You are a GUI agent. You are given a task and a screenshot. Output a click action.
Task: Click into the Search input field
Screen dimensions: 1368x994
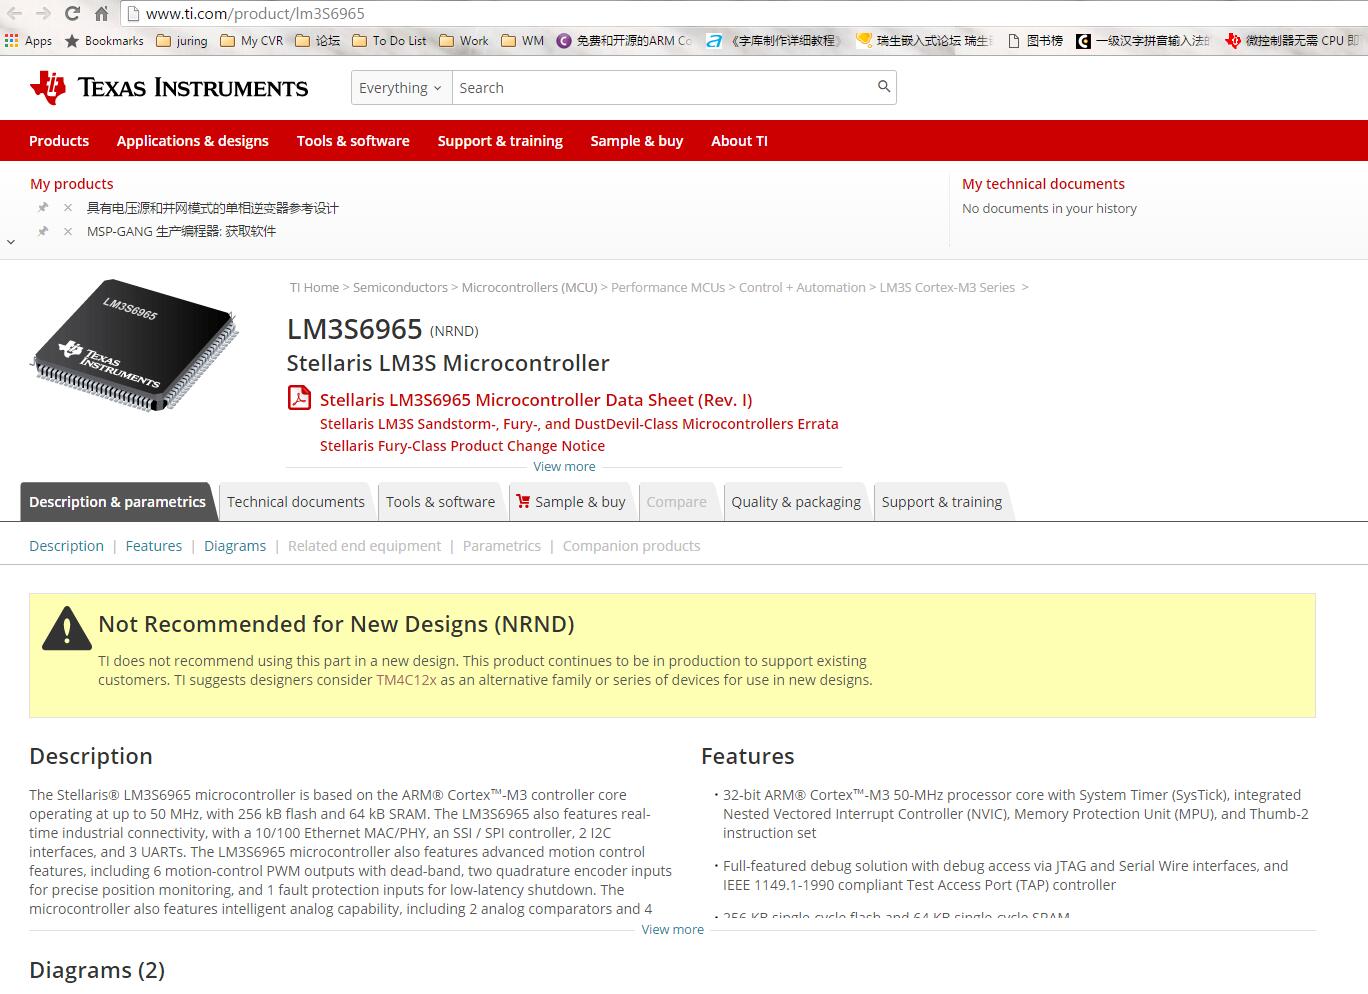[663, 88]
